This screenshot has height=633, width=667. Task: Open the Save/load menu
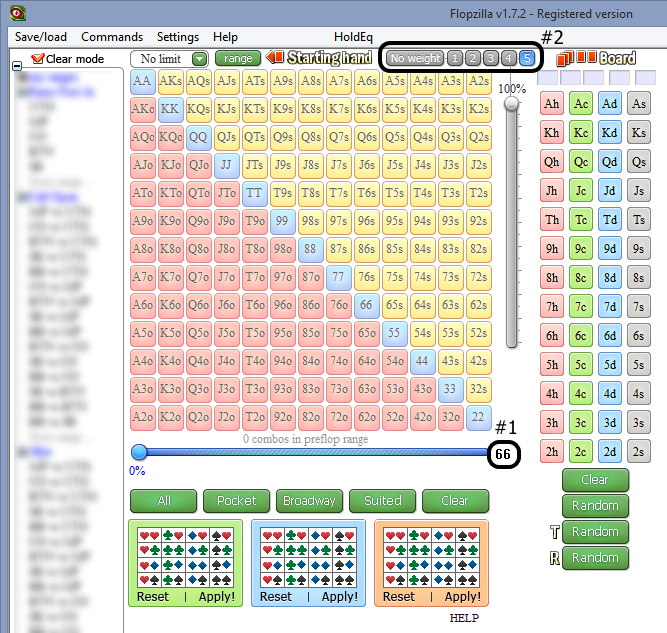coord(41,37)
